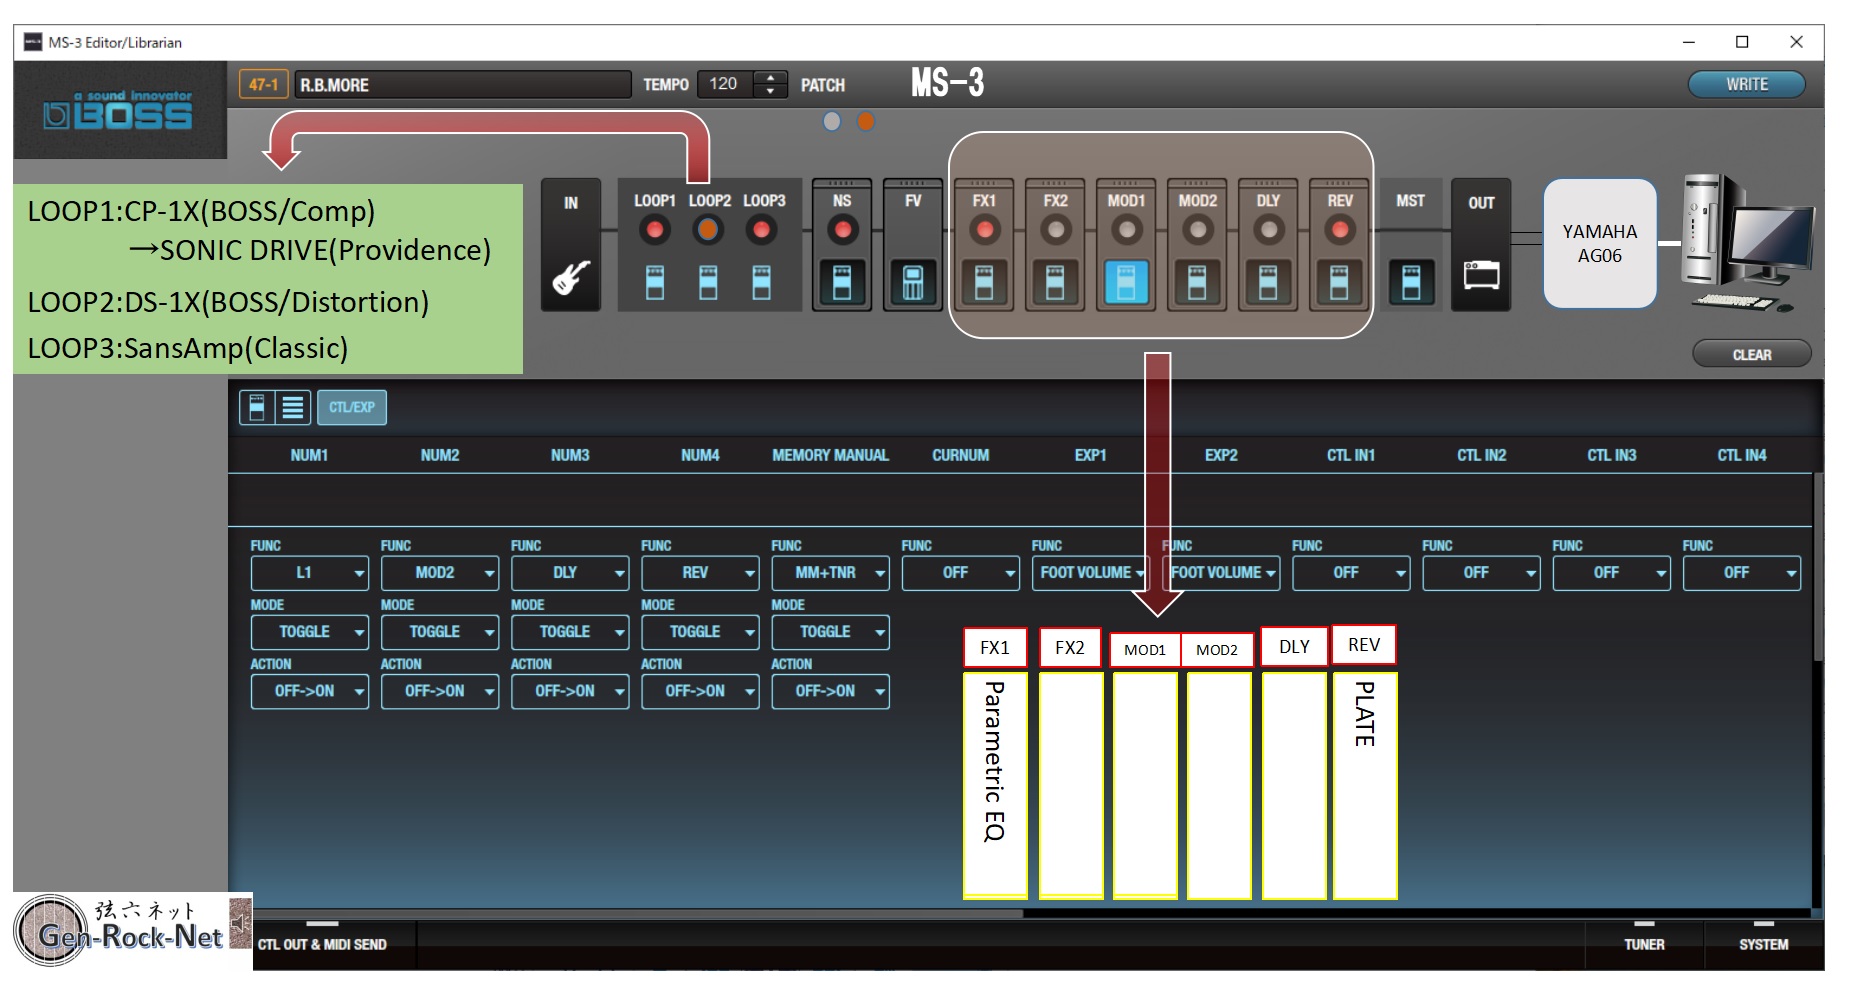
Task: Open EXP1 FUNC dropdown FOOT VOLUME
Action: click(x=1090, y=573)
